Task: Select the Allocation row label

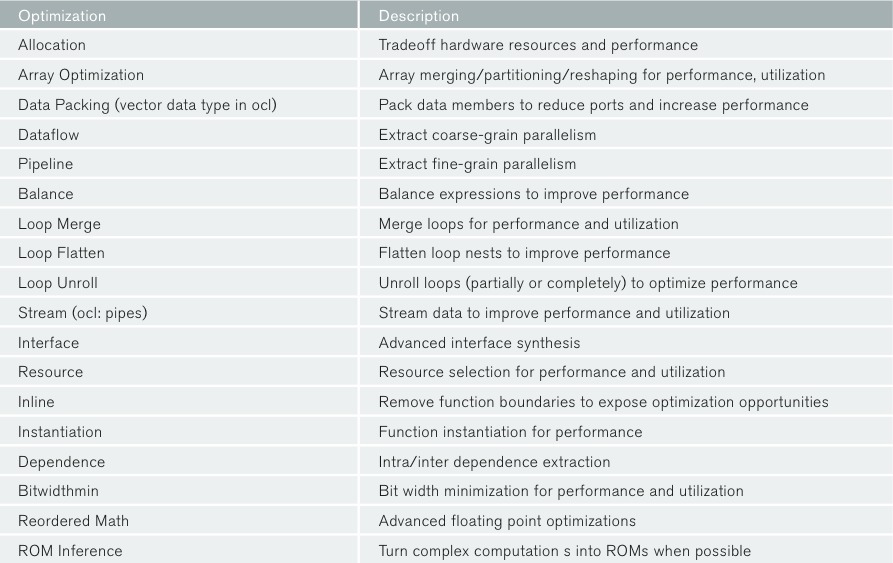Action: 52,45
